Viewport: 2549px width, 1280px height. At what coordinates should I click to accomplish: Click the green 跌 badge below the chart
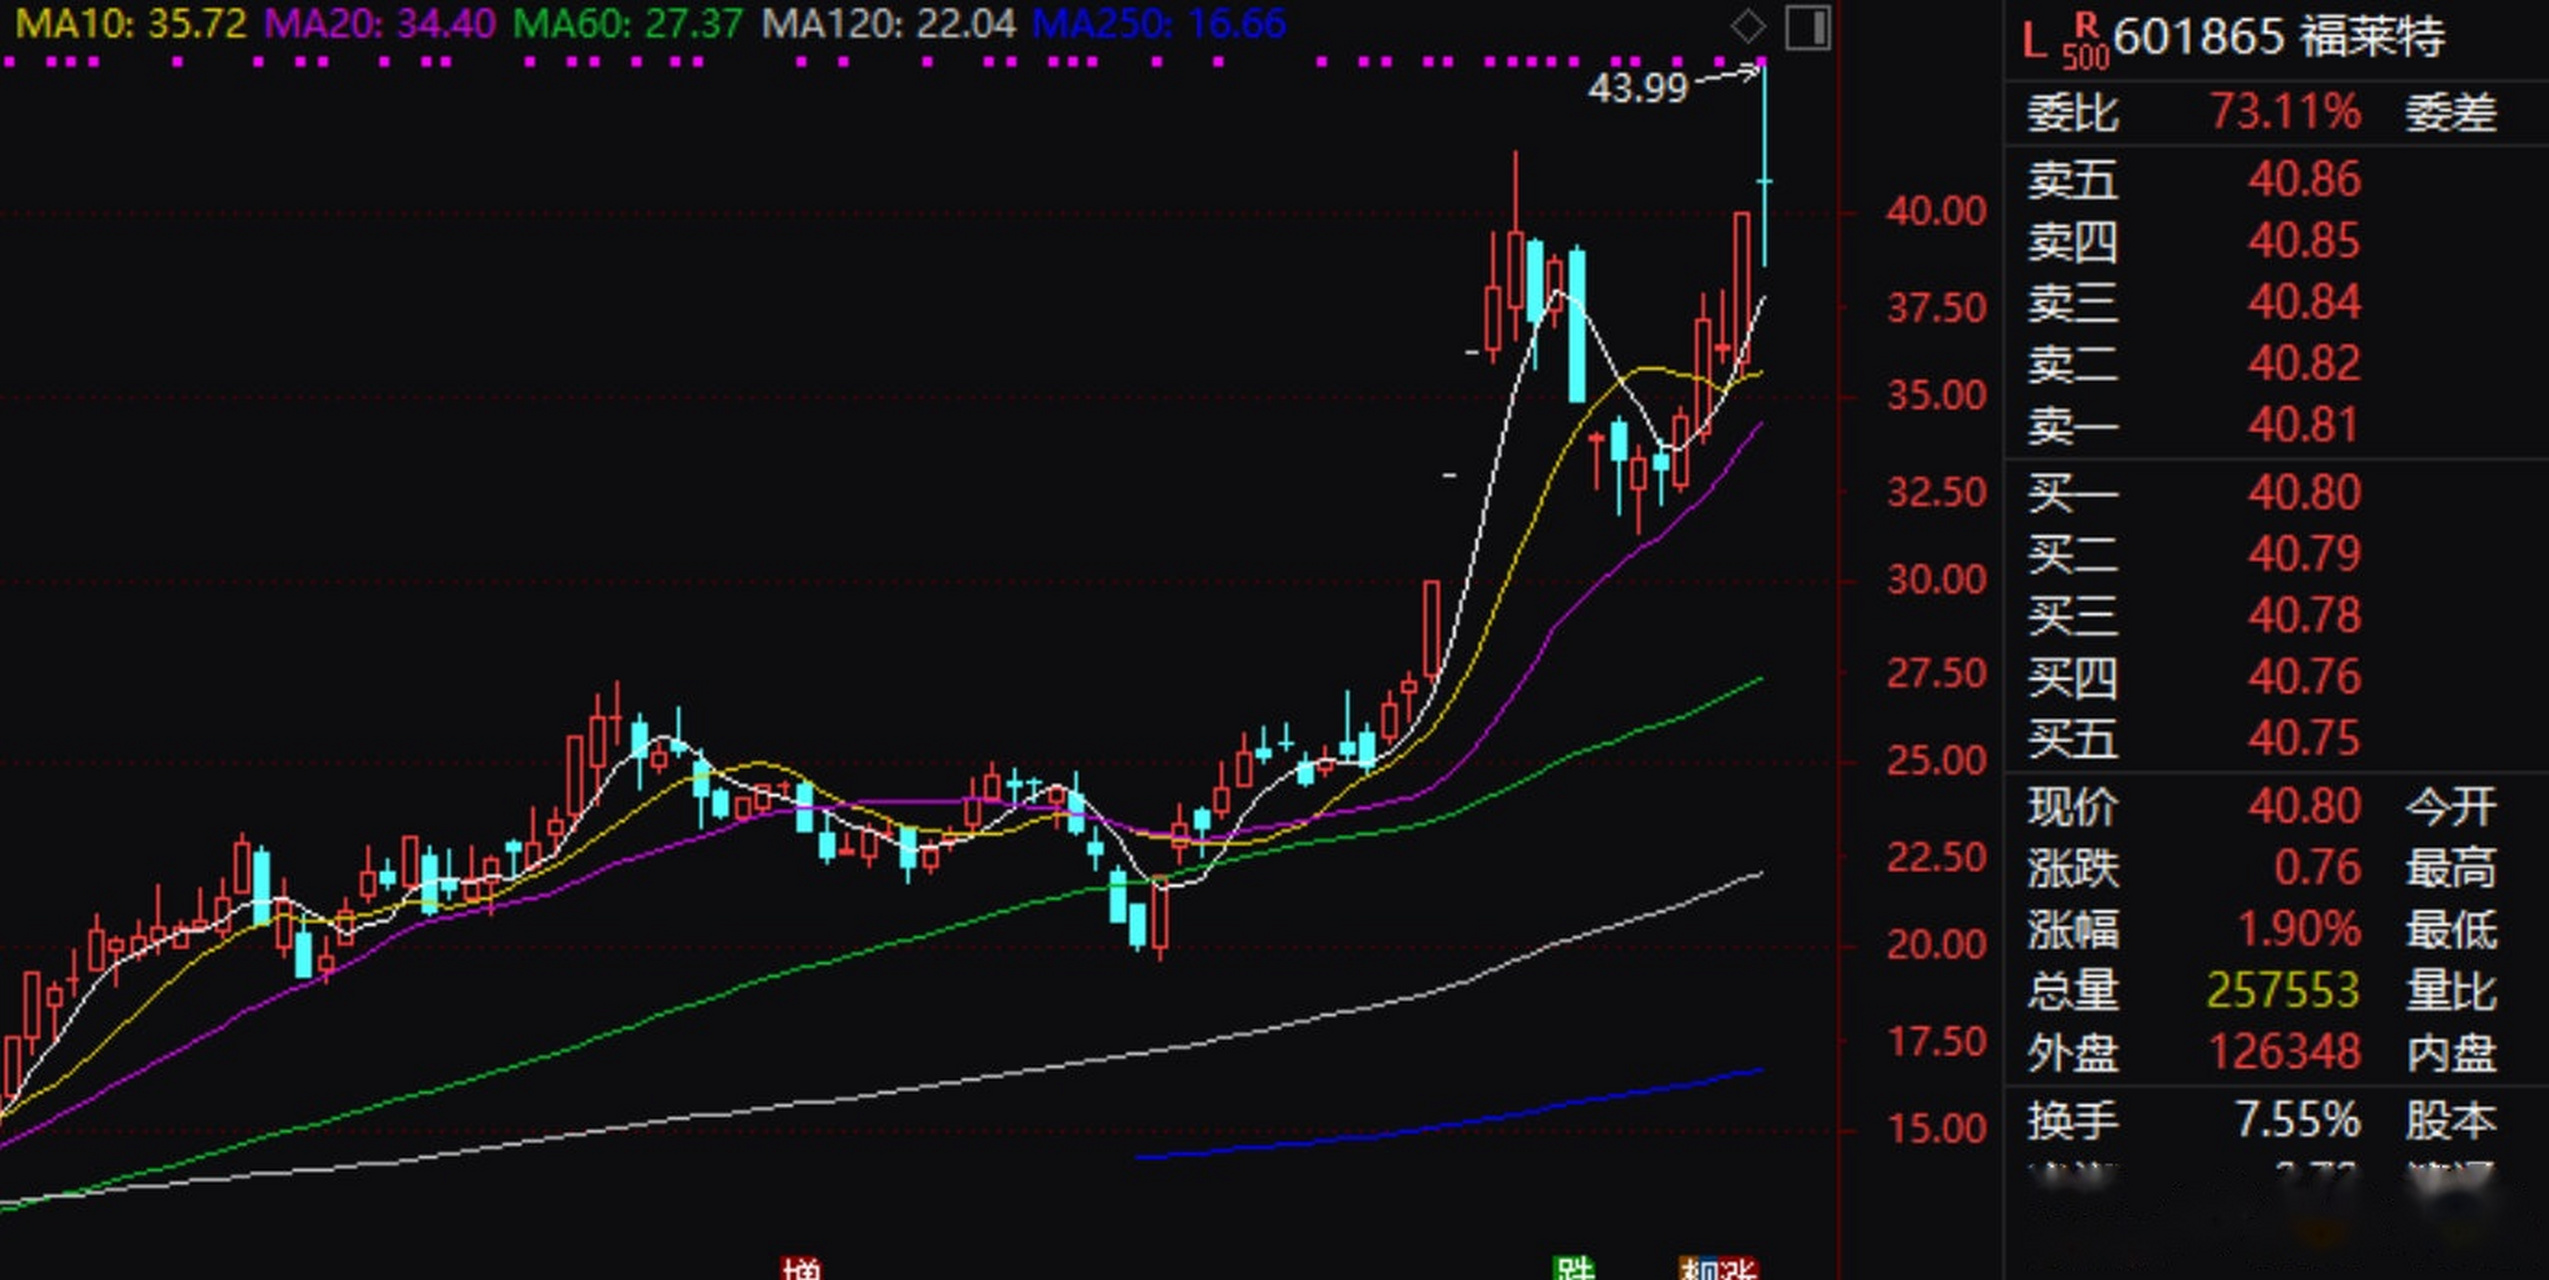pos(1574,1268)
